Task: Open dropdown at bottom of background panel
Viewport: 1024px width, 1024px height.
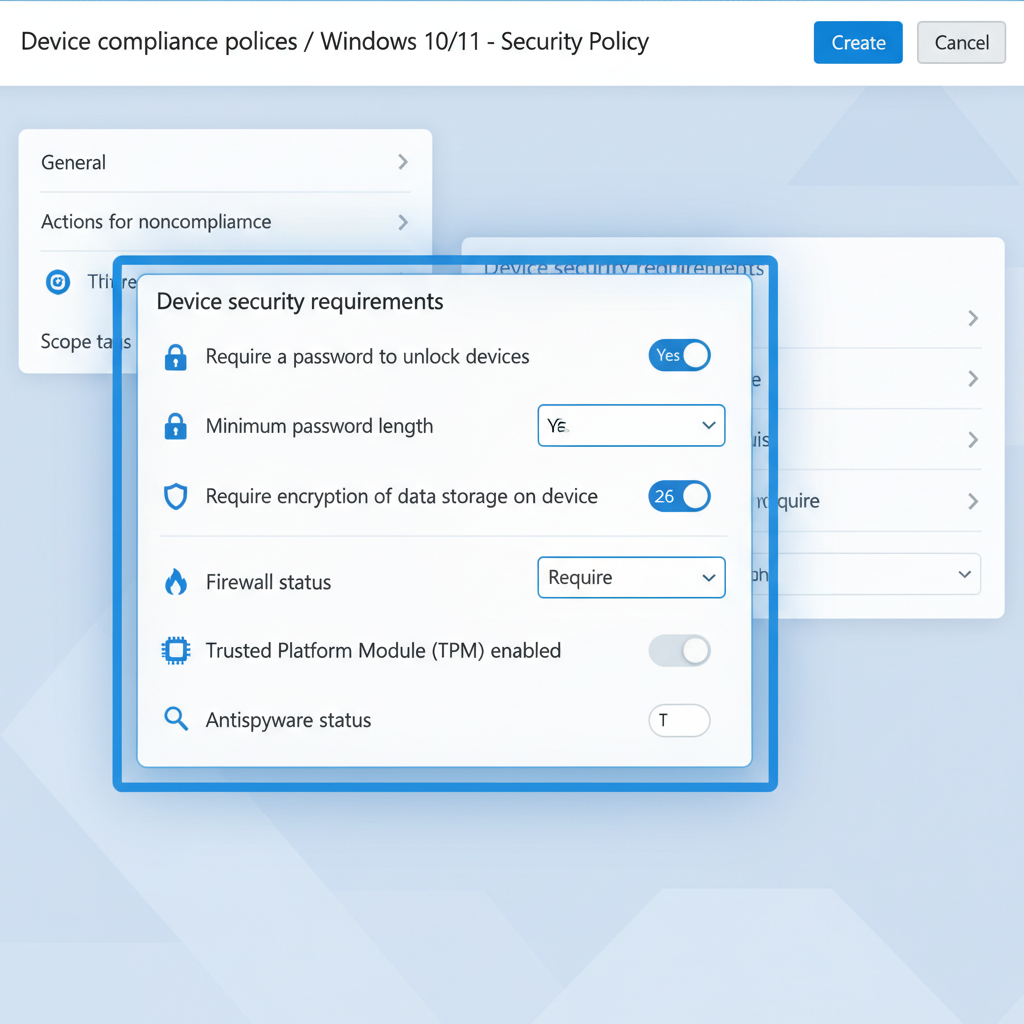Action: click(866, 574)
